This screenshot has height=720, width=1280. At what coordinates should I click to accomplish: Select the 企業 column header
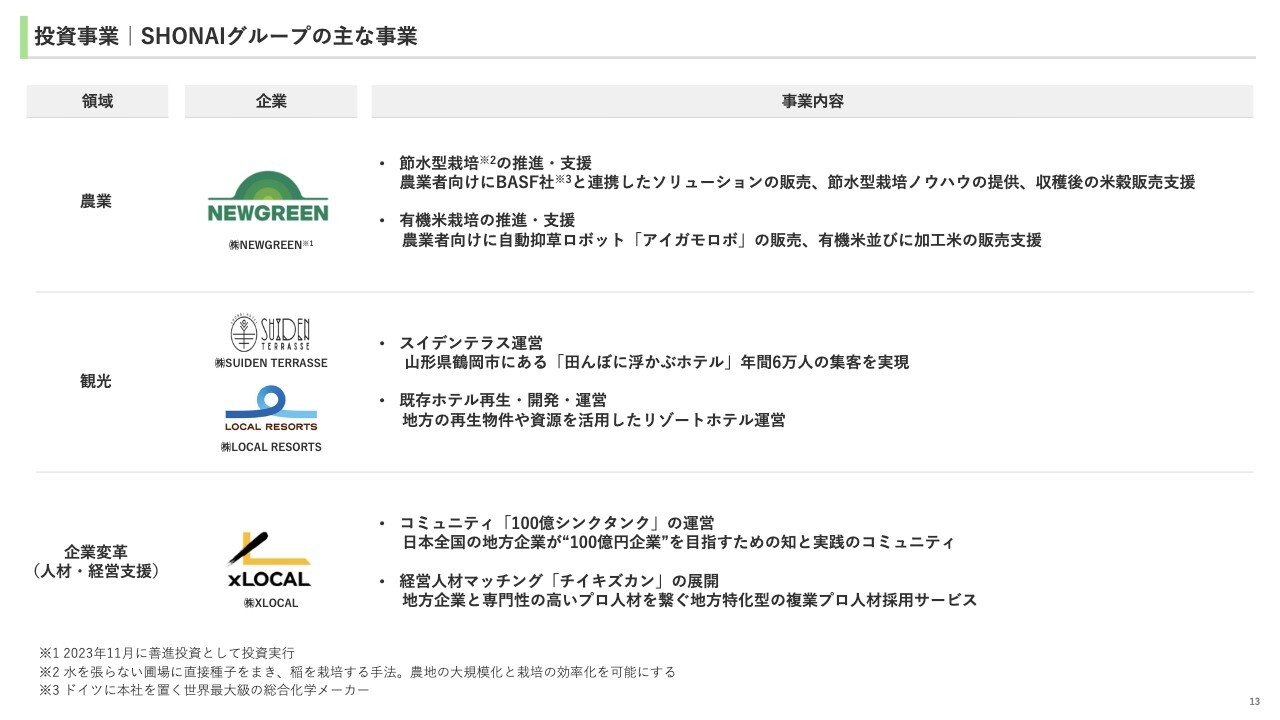click(271, 101)
